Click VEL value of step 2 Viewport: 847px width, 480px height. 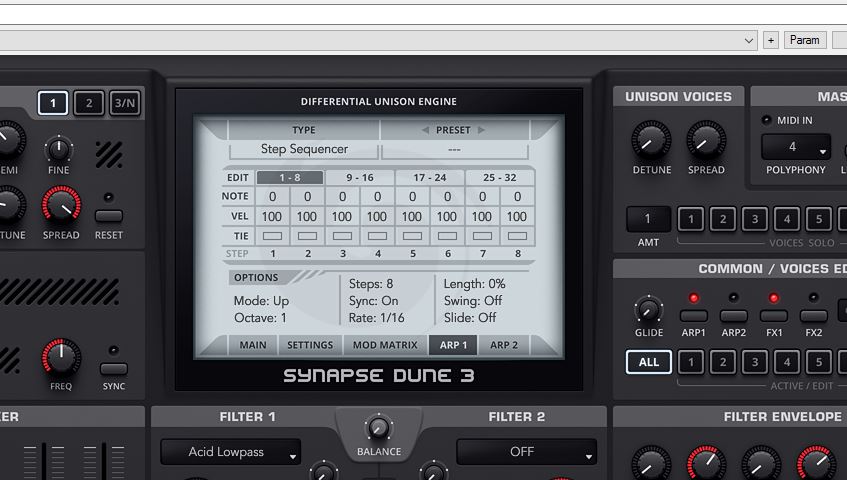click(307, 217)
